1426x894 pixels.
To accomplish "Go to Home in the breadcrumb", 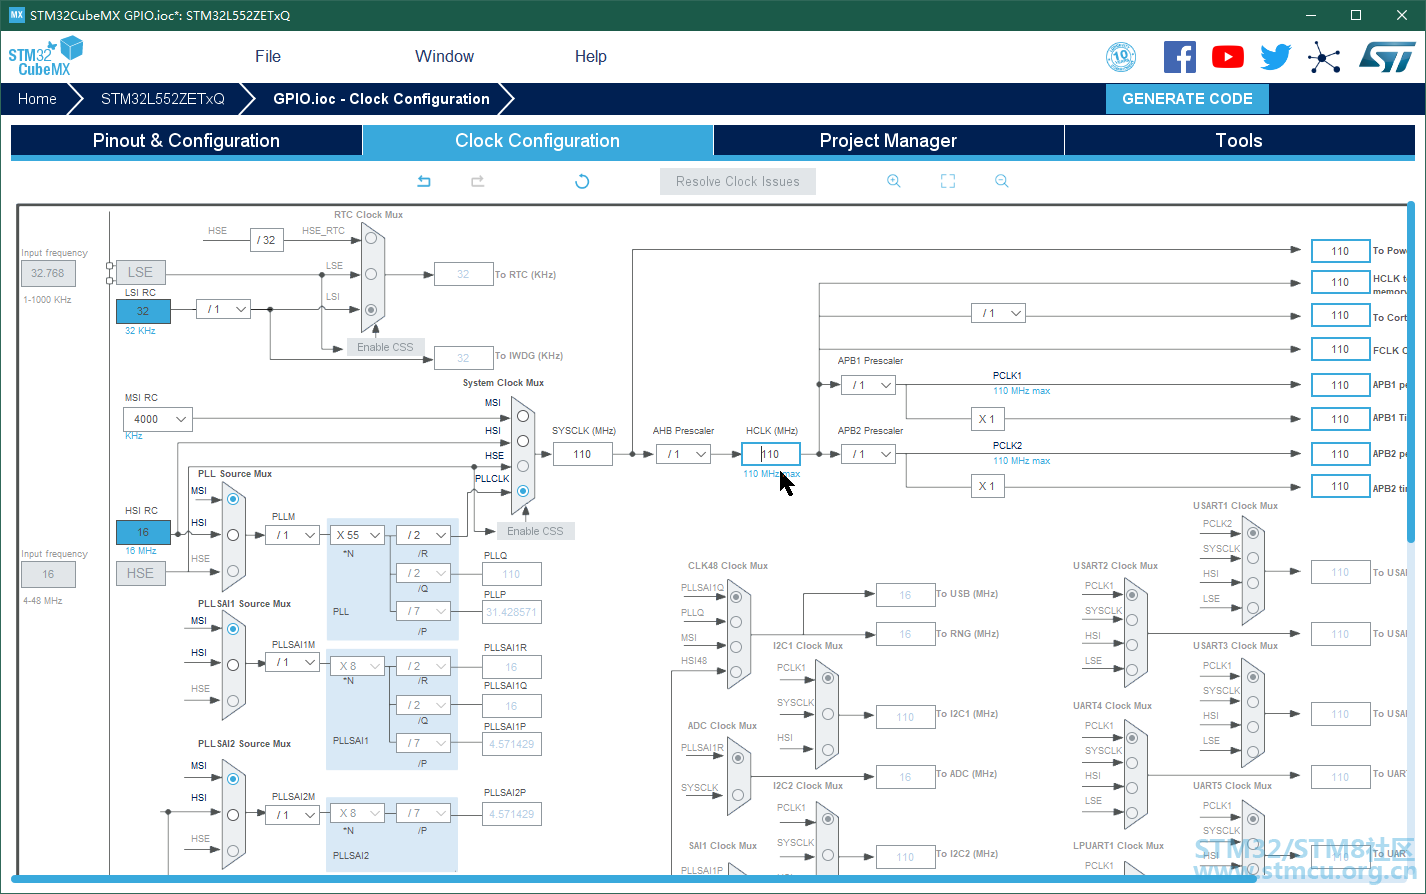I will (x=37, y=99).
